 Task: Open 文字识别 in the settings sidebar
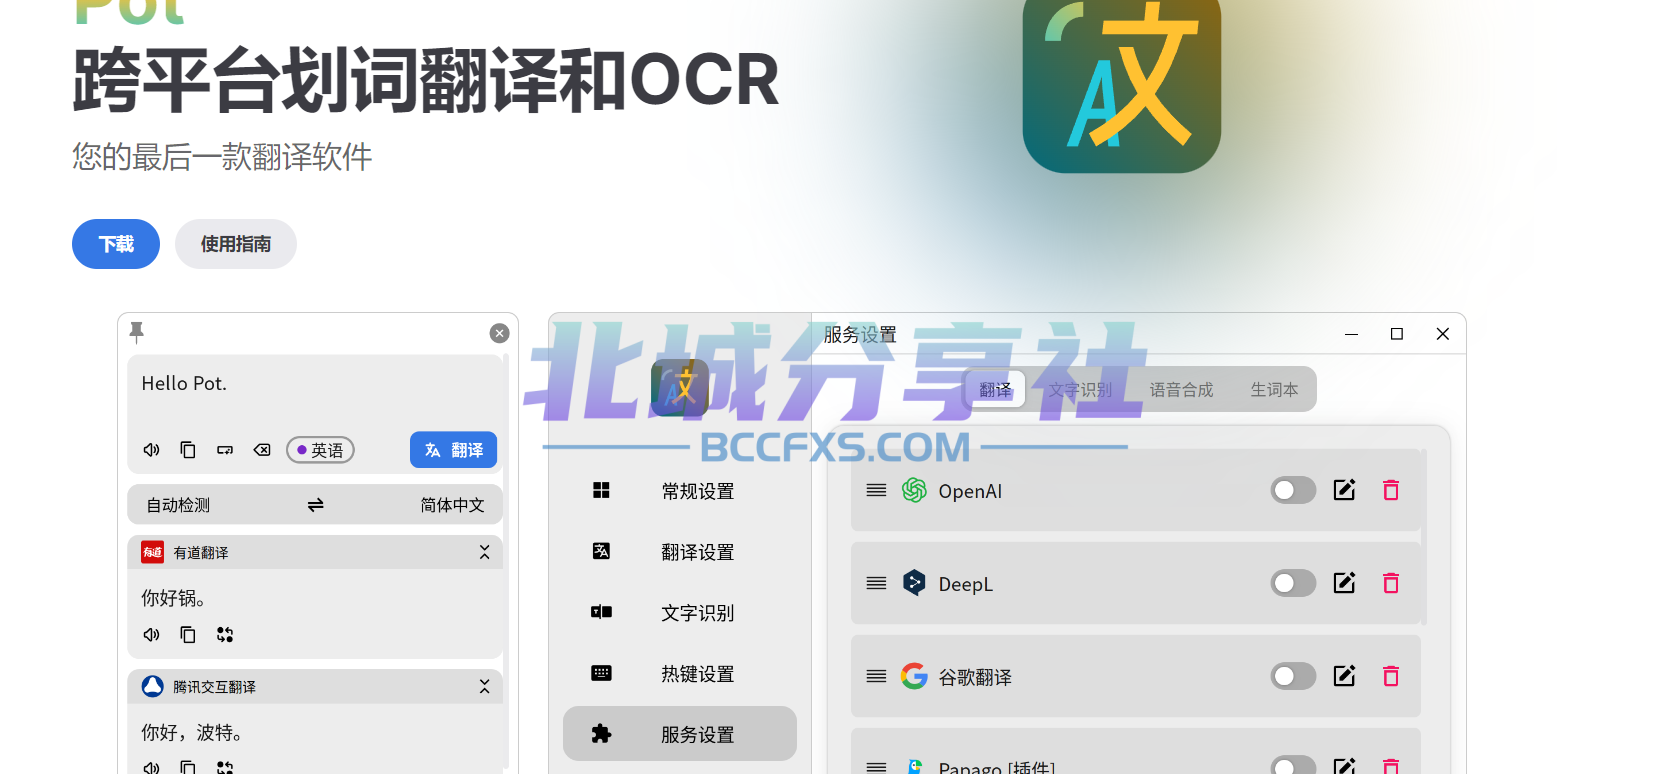[680, 613]
